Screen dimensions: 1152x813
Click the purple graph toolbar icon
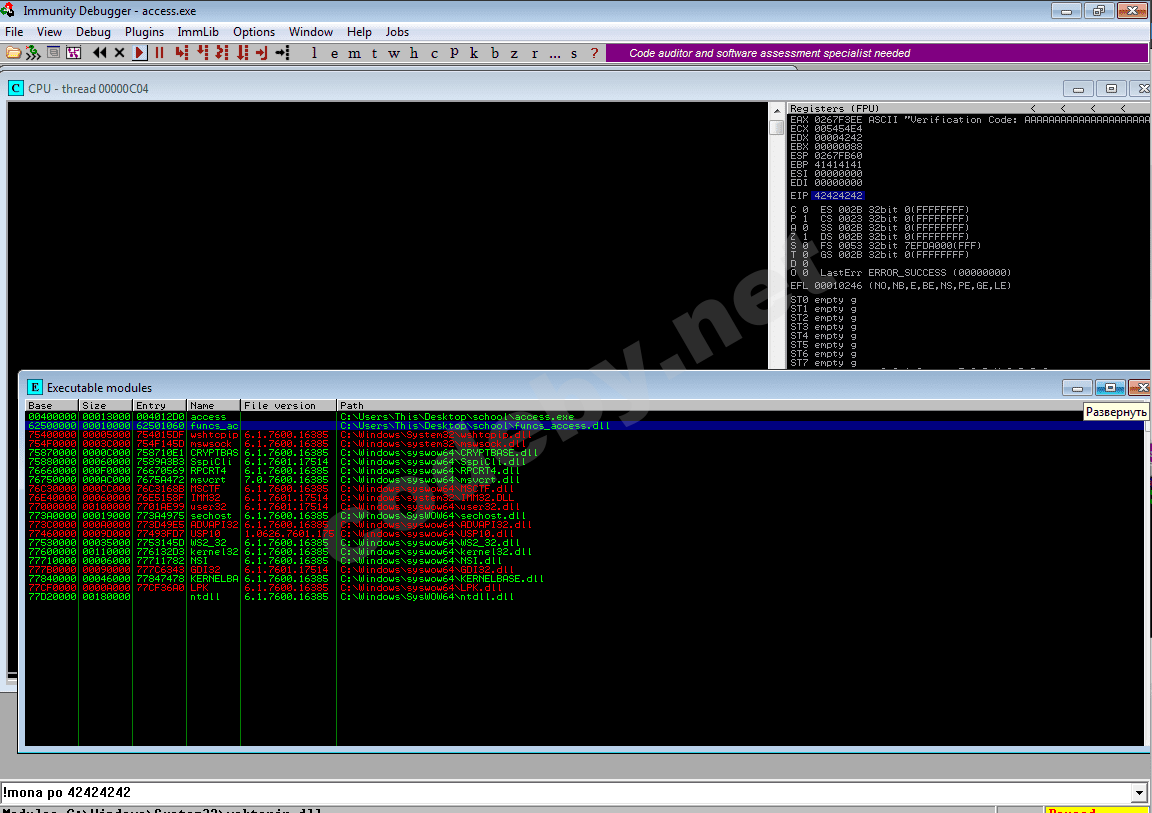point(73,53)
